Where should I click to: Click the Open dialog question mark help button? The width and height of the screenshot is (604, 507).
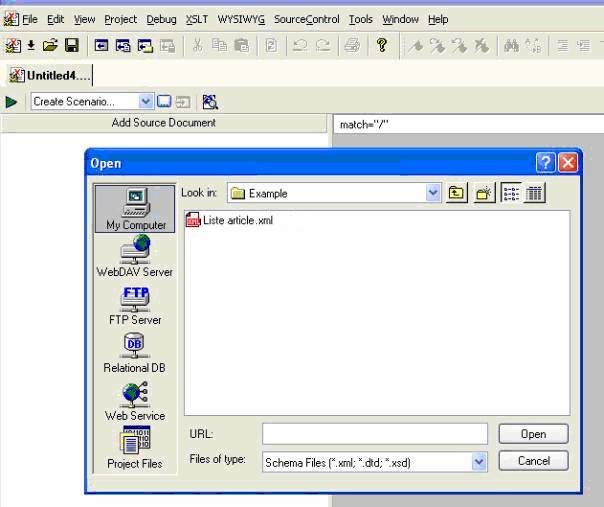(x=545, y=162)
